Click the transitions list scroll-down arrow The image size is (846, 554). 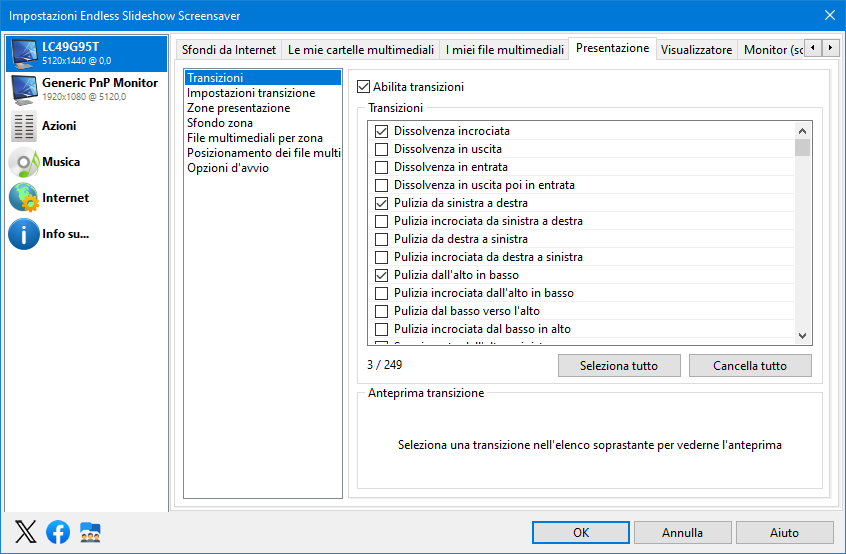coord(802,336)
